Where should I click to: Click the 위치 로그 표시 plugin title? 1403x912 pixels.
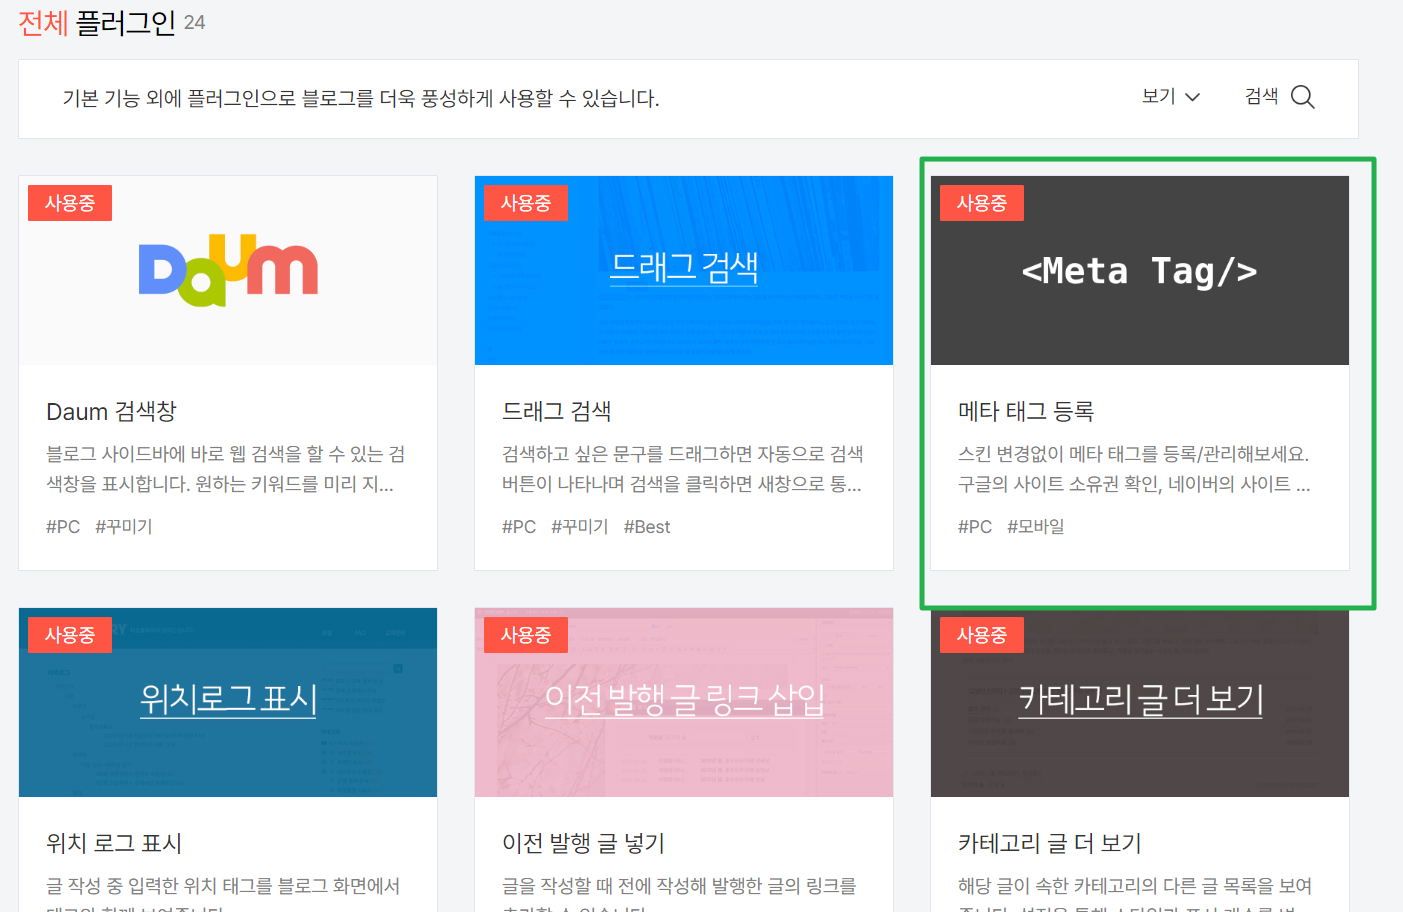tap(114, 844)
